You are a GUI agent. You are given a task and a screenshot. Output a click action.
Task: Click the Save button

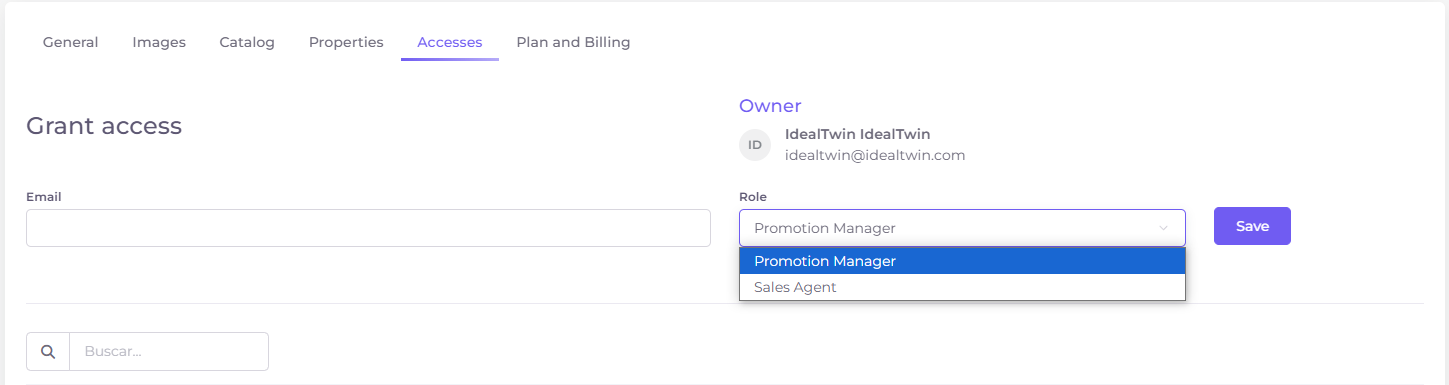click(x=1252, y=226)
